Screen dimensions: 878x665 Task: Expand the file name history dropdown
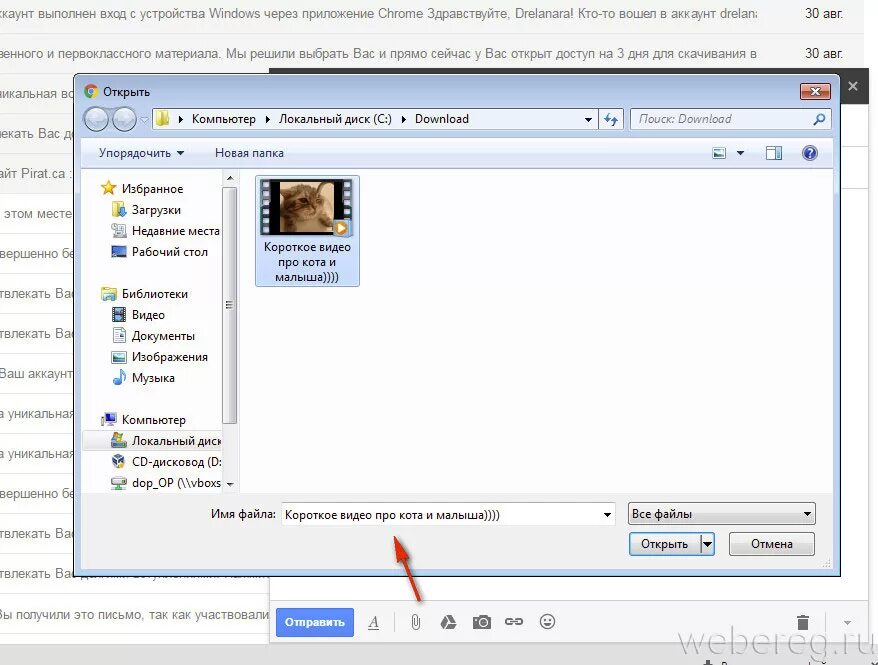tap(607, 514)
